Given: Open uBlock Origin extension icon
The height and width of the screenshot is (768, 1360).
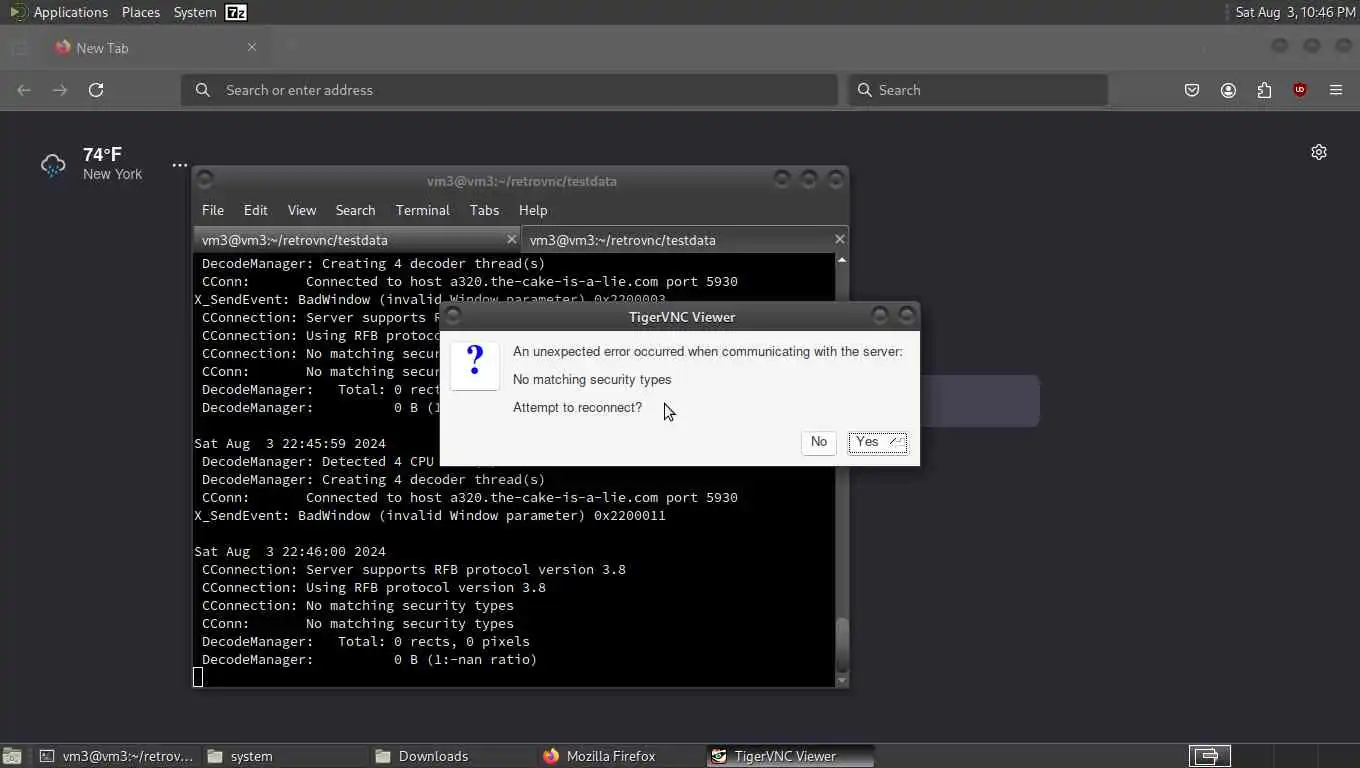Looking at the screenshot, I should pyautogui.click(x=1300, y=90).
